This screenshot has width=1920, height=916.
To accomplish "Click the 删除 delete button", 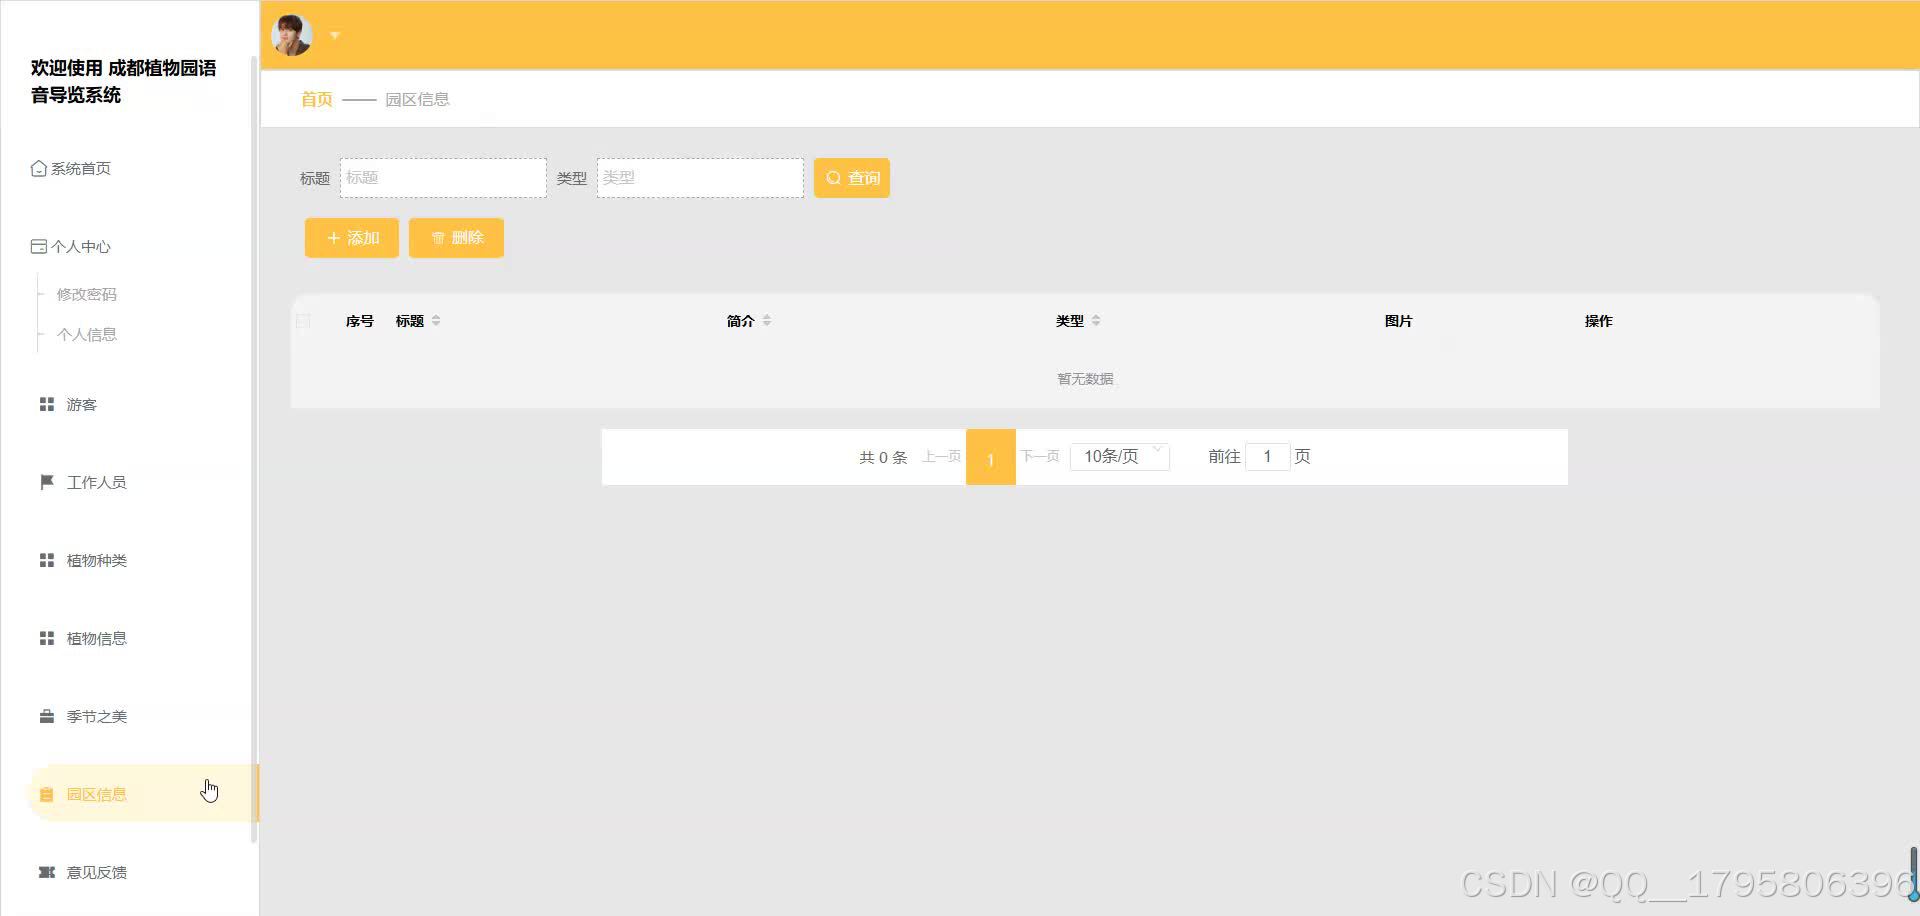I will 456,238.
